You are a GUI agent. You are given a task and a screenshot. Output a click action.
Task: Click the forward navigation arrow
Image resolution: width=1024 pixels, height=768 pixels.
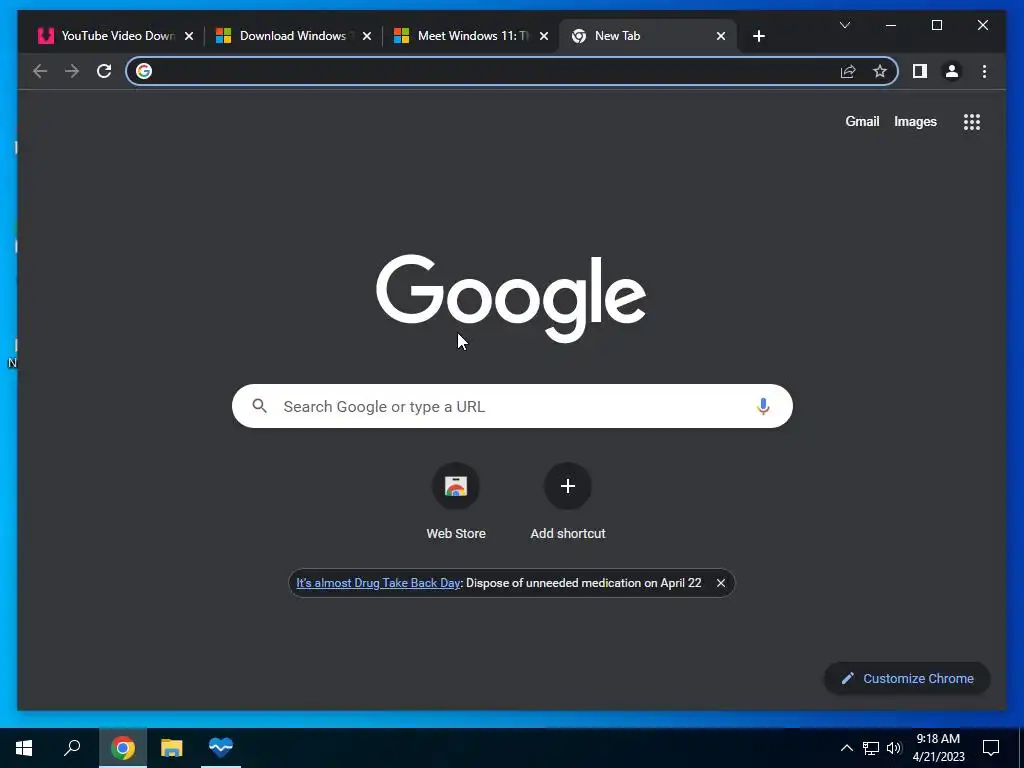click(x=72, y=71)
